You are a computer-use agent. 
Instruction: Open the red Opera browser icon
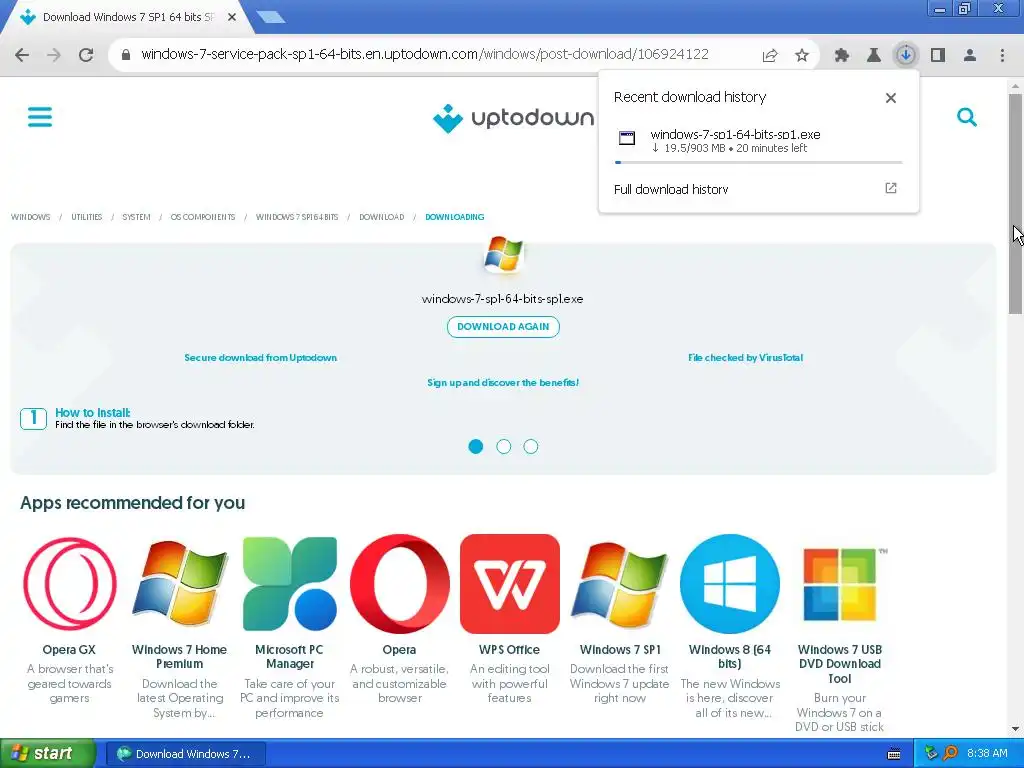[400, 584]
